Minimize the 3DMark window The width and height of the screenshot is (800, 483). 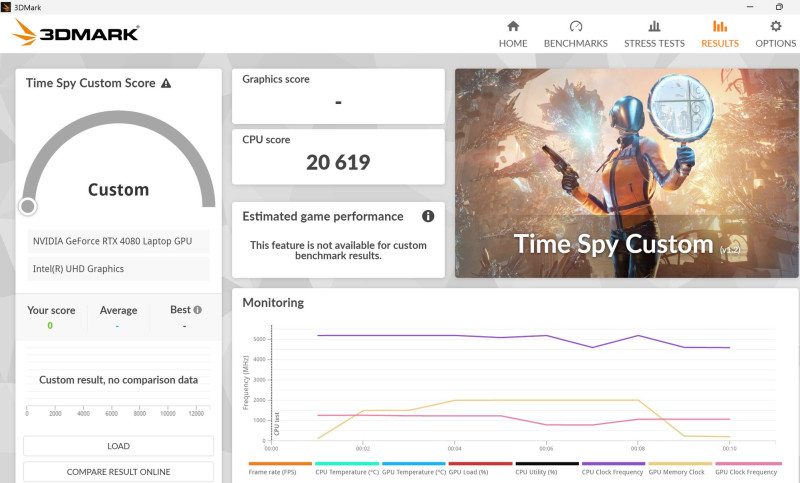[x=750, y=7]
